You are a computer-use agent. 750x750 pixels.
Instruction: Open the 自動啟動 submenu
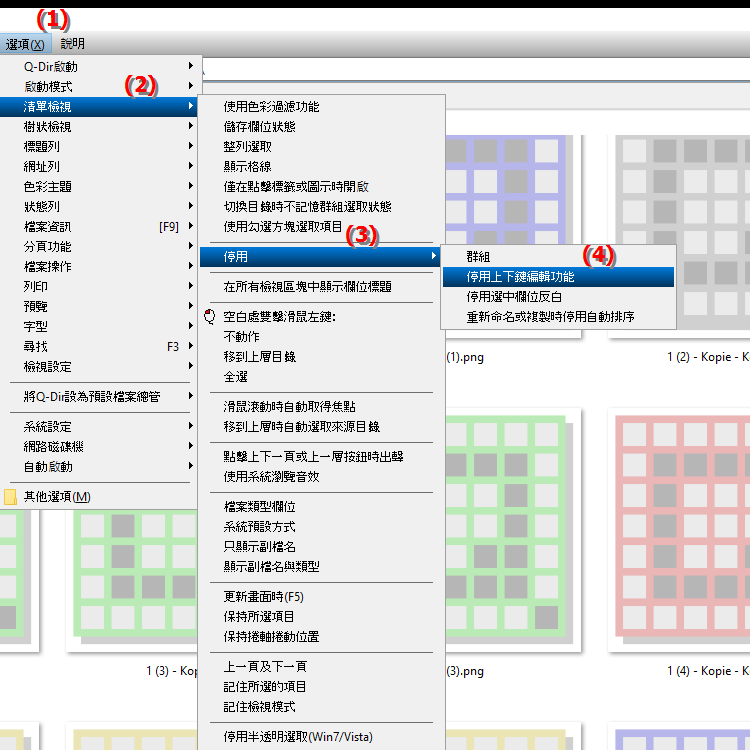click(100, 467)
